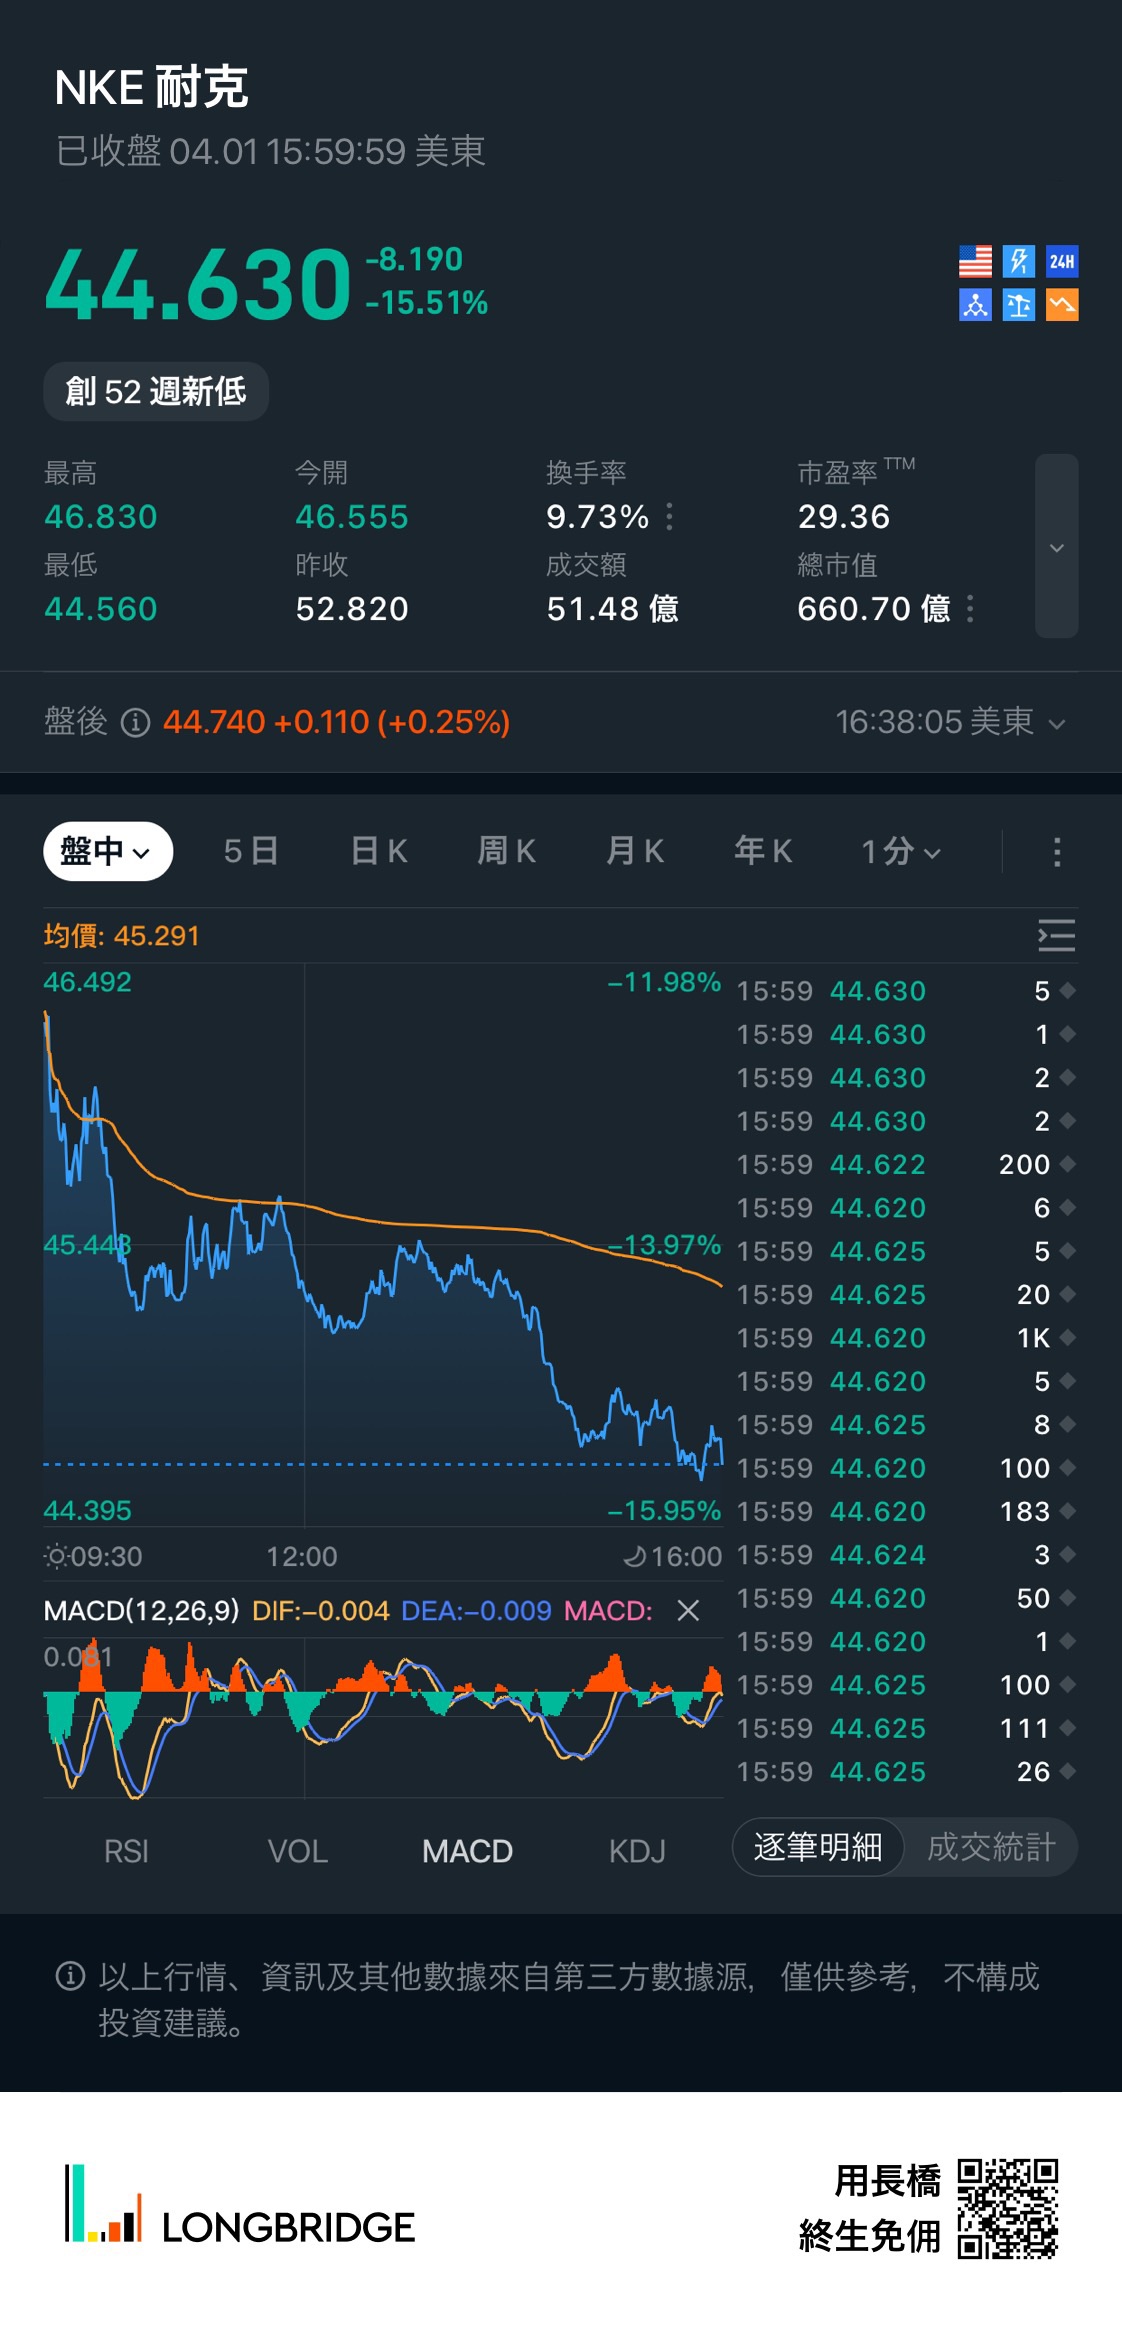The image size is (1122, 2326).
Task: Click the 24H trading icon
Action: tap(1061, 262)
